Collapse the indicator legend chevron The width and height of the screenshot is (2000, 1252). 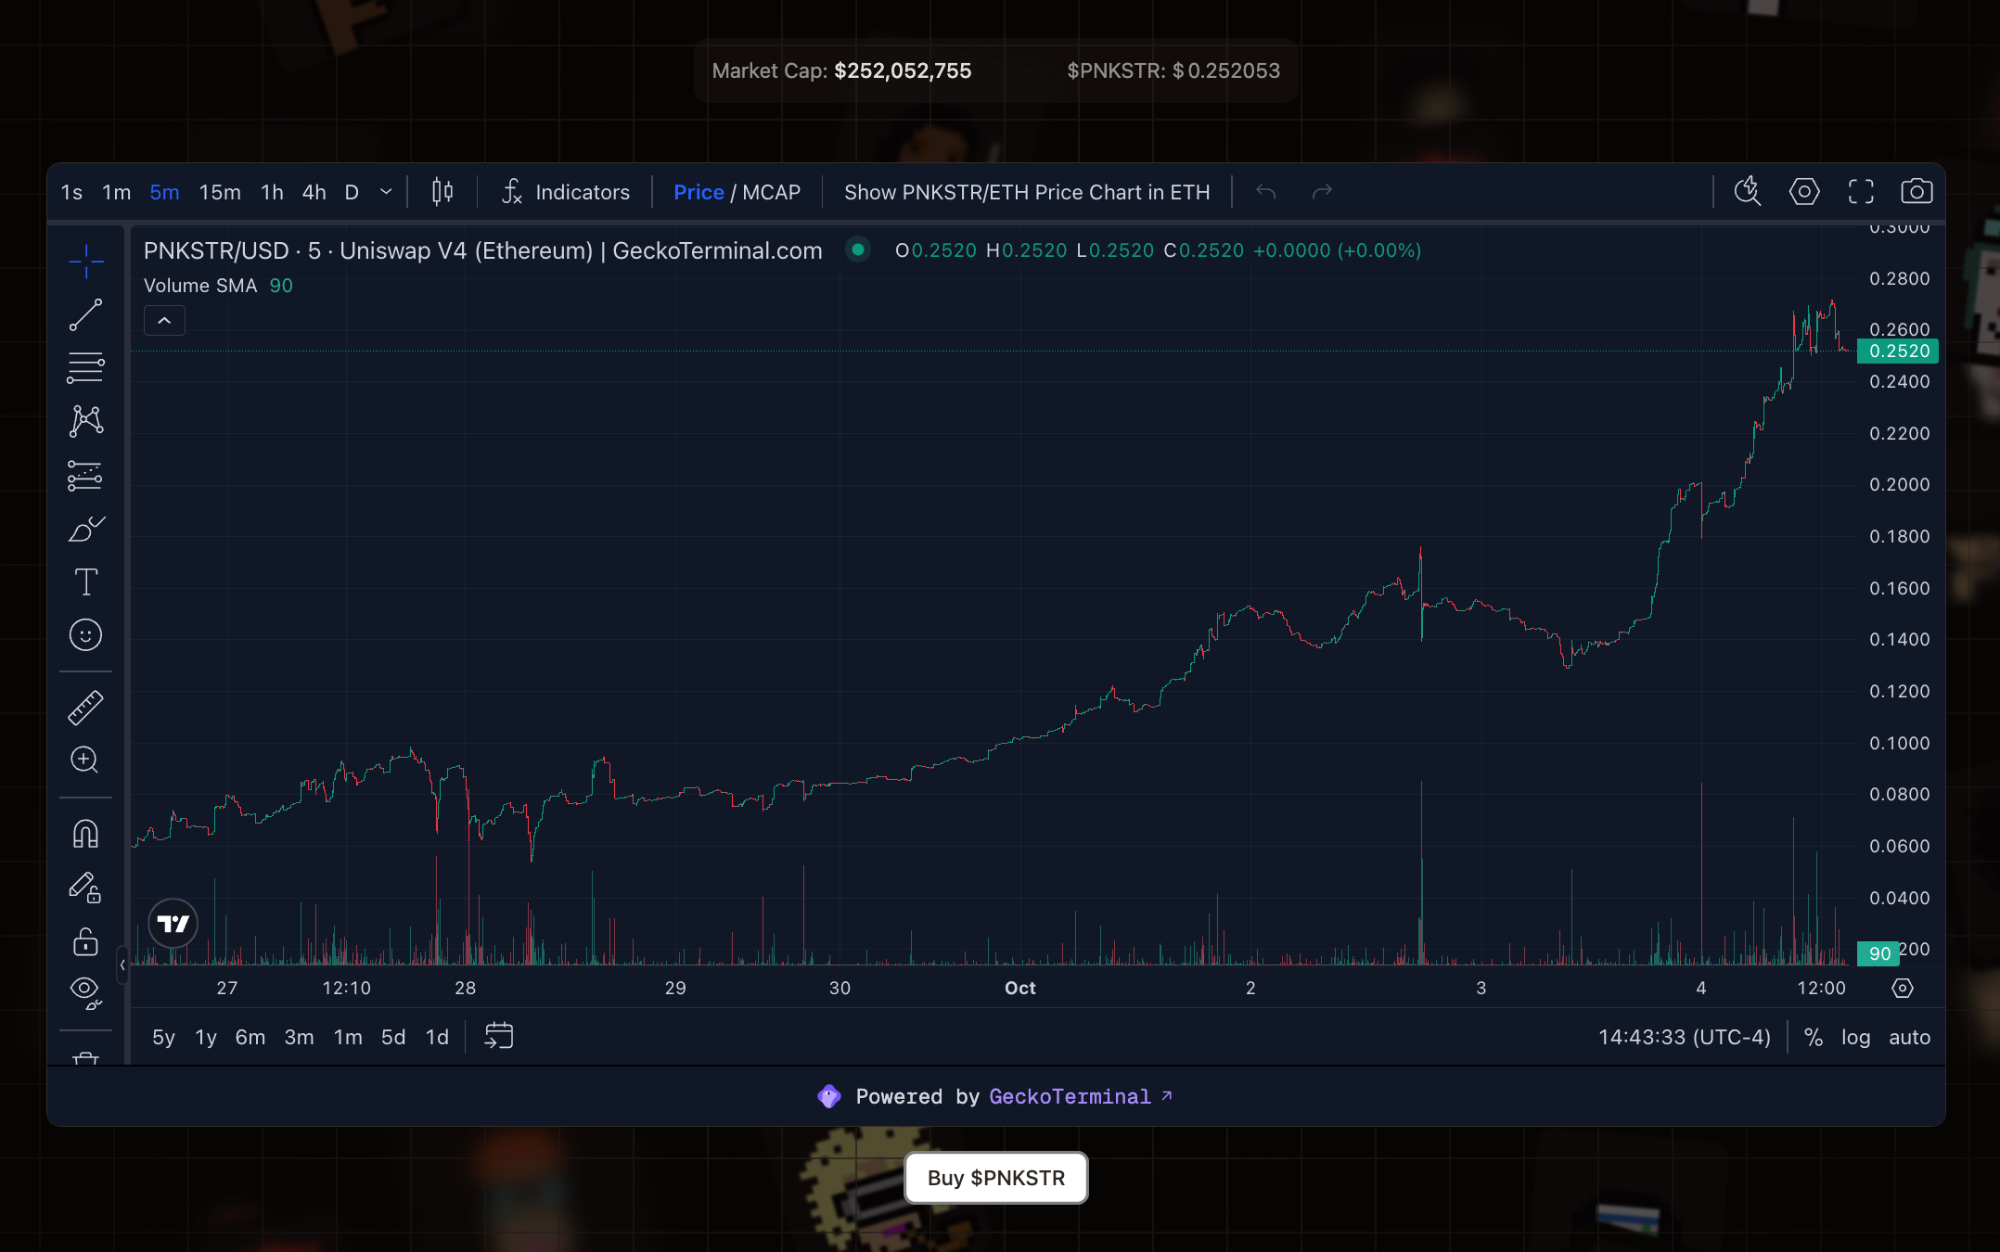pos(164,321)
